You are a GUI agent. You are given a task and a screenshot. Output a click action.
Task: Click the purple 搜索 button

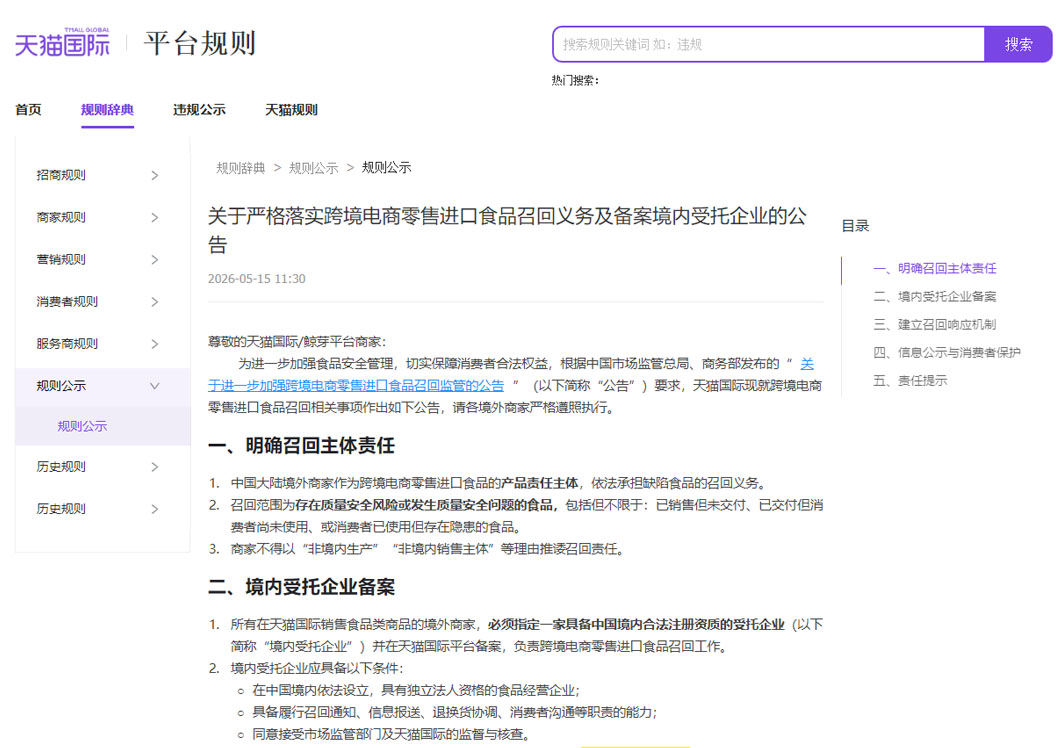click(x=1018, y=45)
